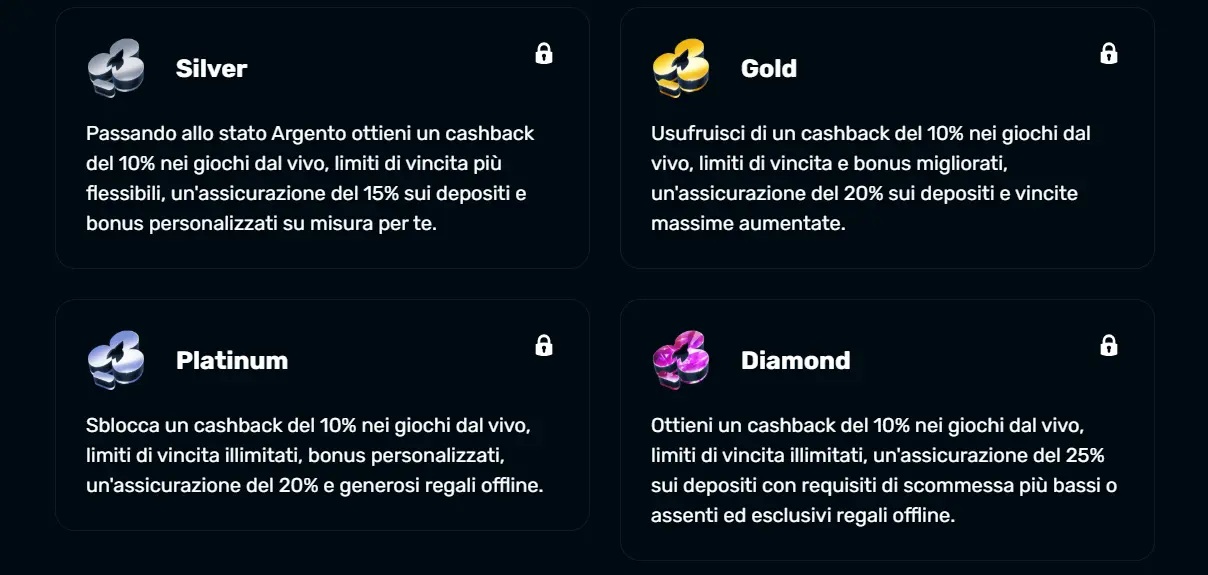Viewport: 1208px width, 575px height.
Task: Click the Platinum tier badge icon
Action: coord(116,360)
